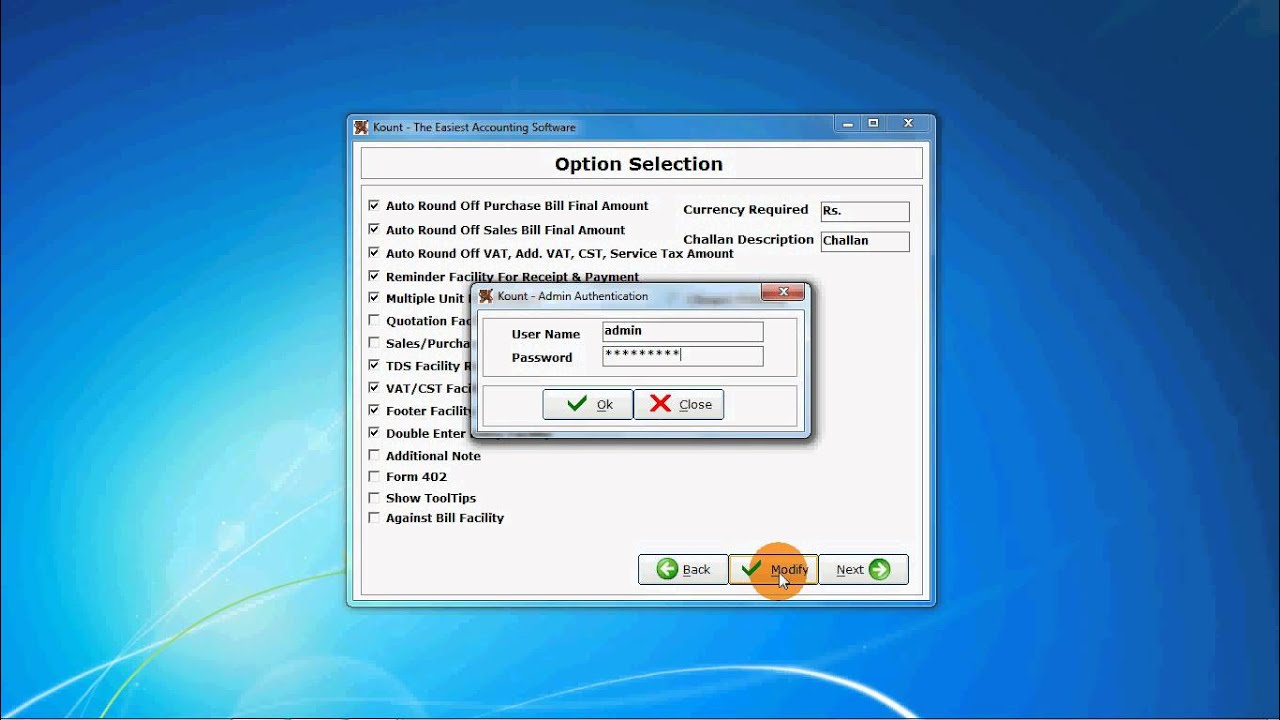Click the User Name input field
The image size is (1280, 720).
click(x=683, y=332)
